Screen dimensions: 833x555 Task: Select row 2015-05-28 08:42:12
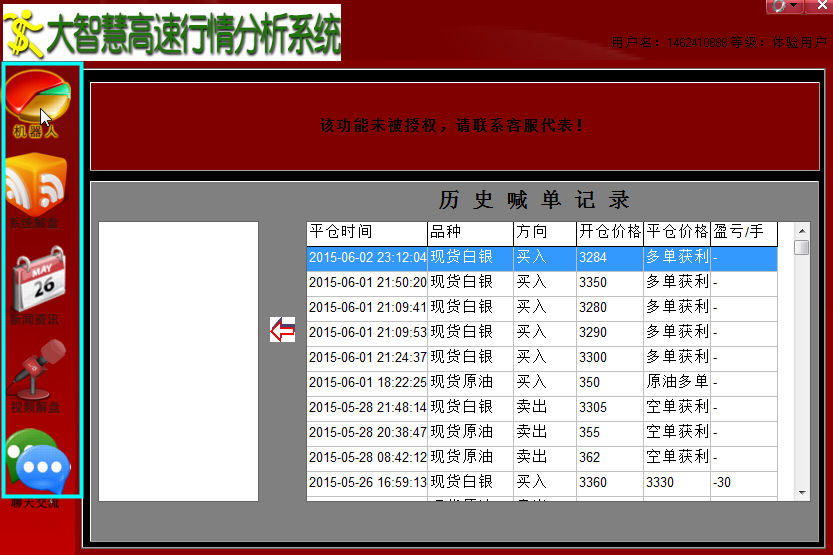[x=542, y=458]
